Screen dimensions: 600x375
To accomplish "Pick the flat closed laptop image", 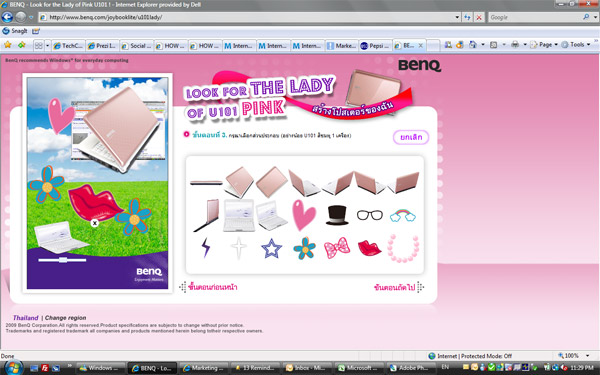I will click(x=206, y=183).
